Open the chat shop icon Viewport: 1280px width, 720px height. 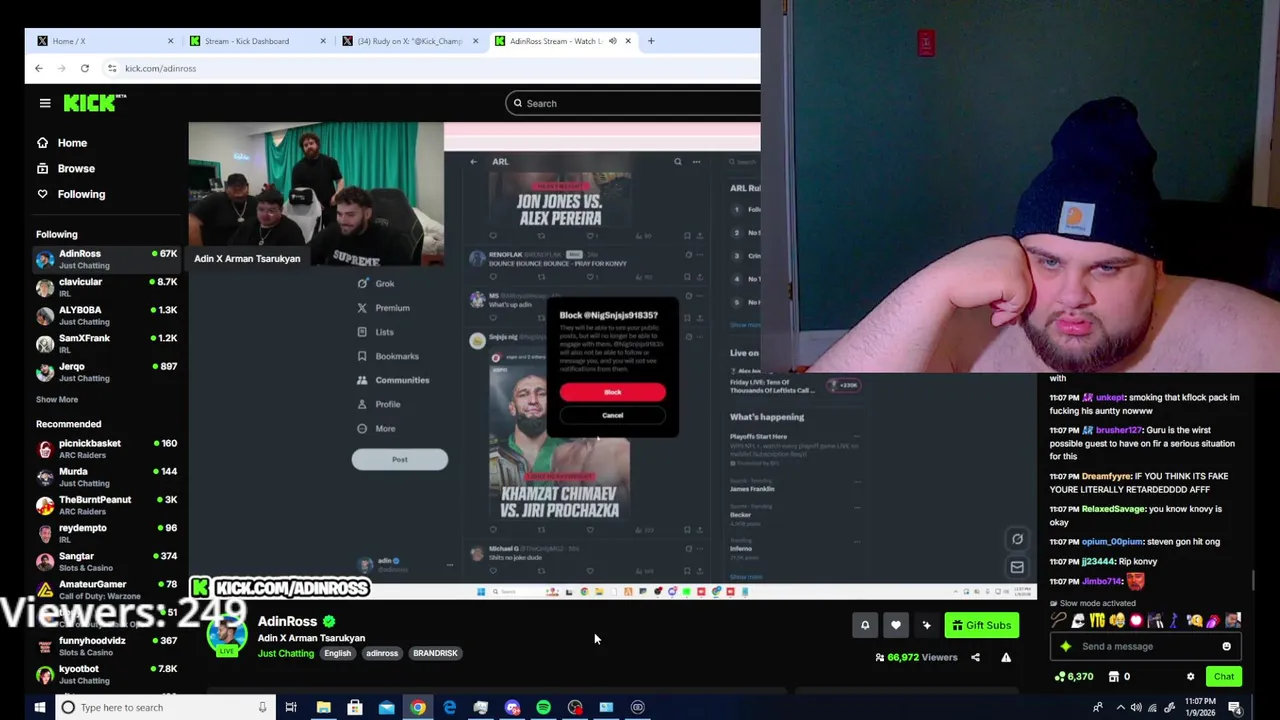(x=1113, y=677)
